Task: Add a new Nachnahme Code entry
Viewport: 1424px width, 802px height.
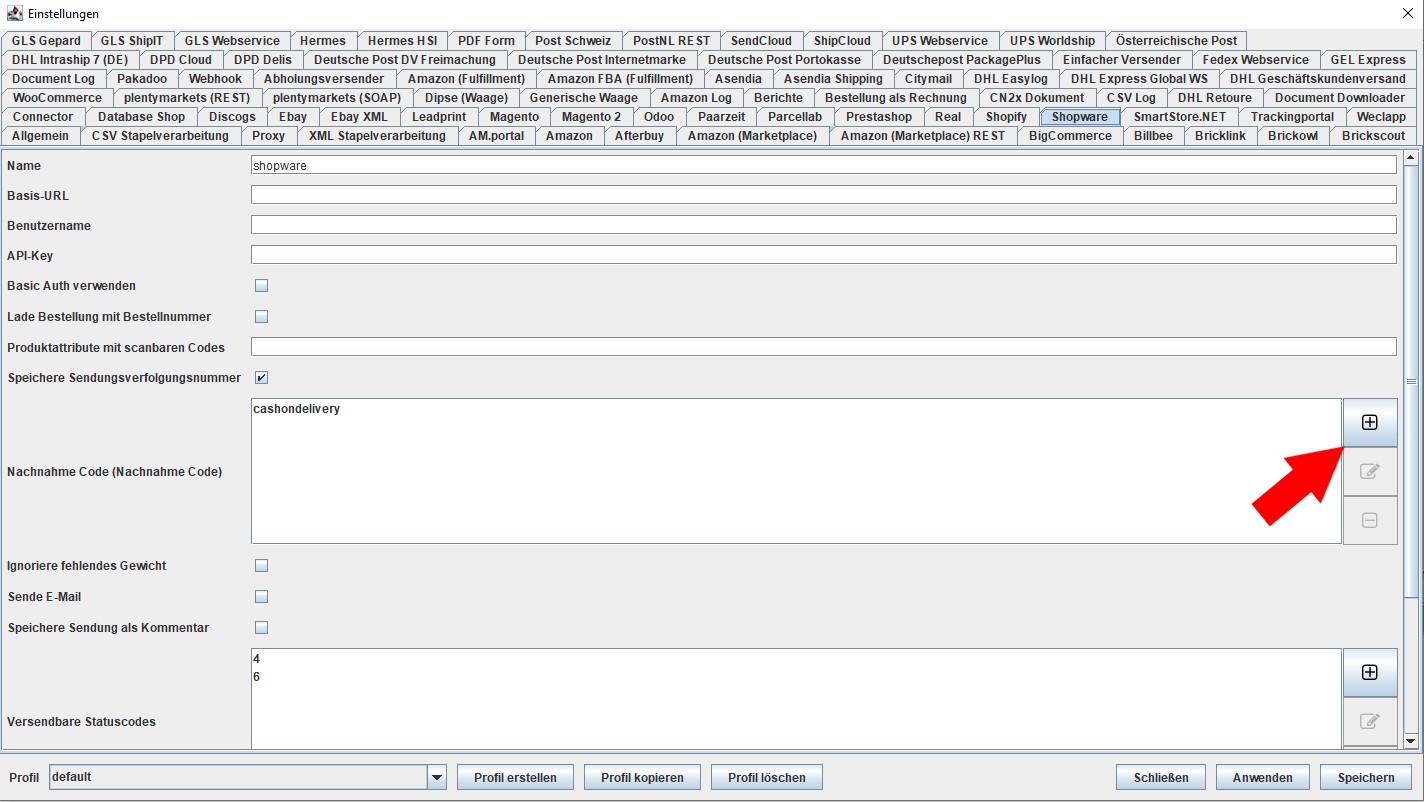Action: coord(1370,422)
